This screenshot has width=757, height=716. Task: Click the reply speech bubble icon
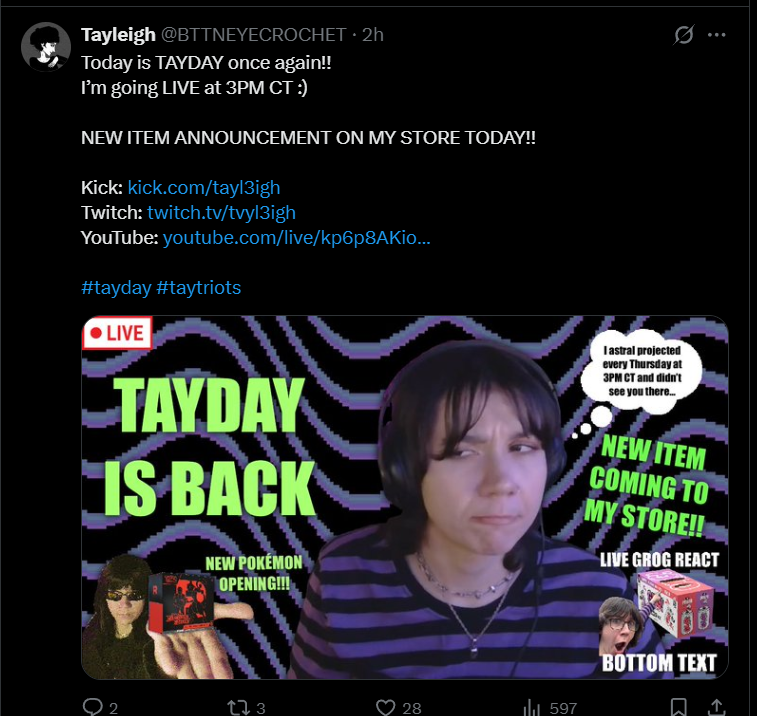pyautogui.click(x=92, y=707)
